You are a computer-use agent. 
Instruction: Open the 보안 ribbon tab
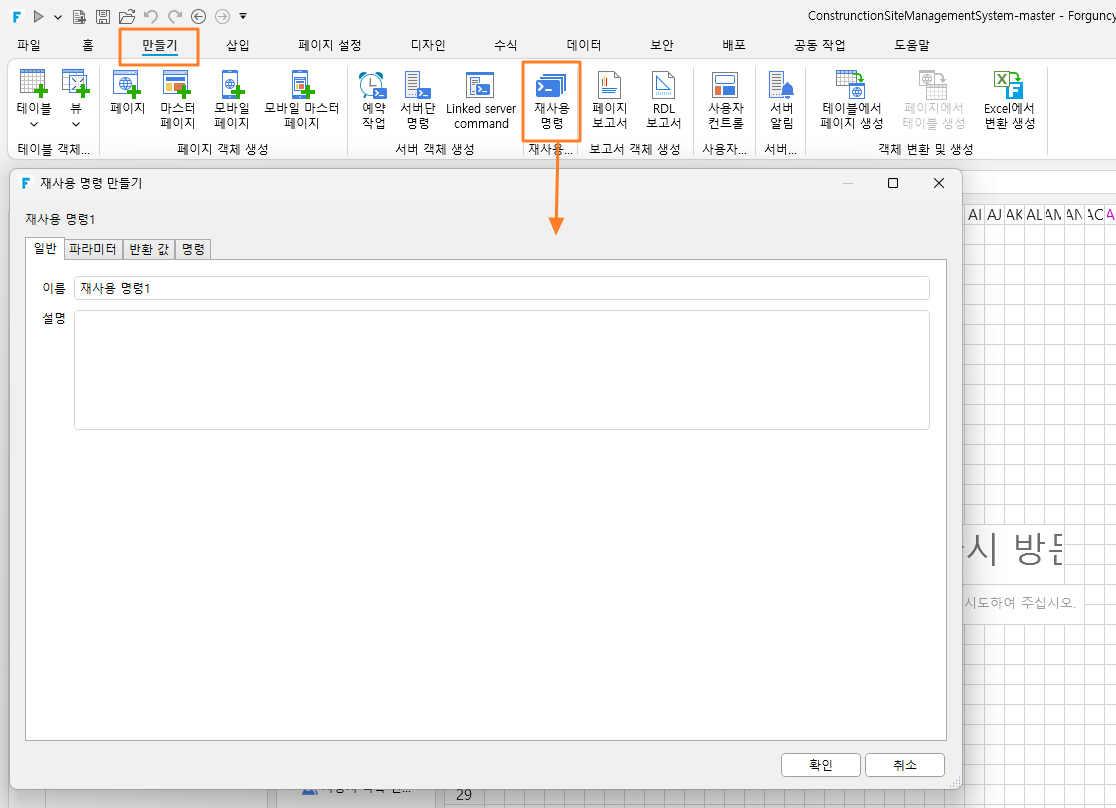tap(662, 45)
